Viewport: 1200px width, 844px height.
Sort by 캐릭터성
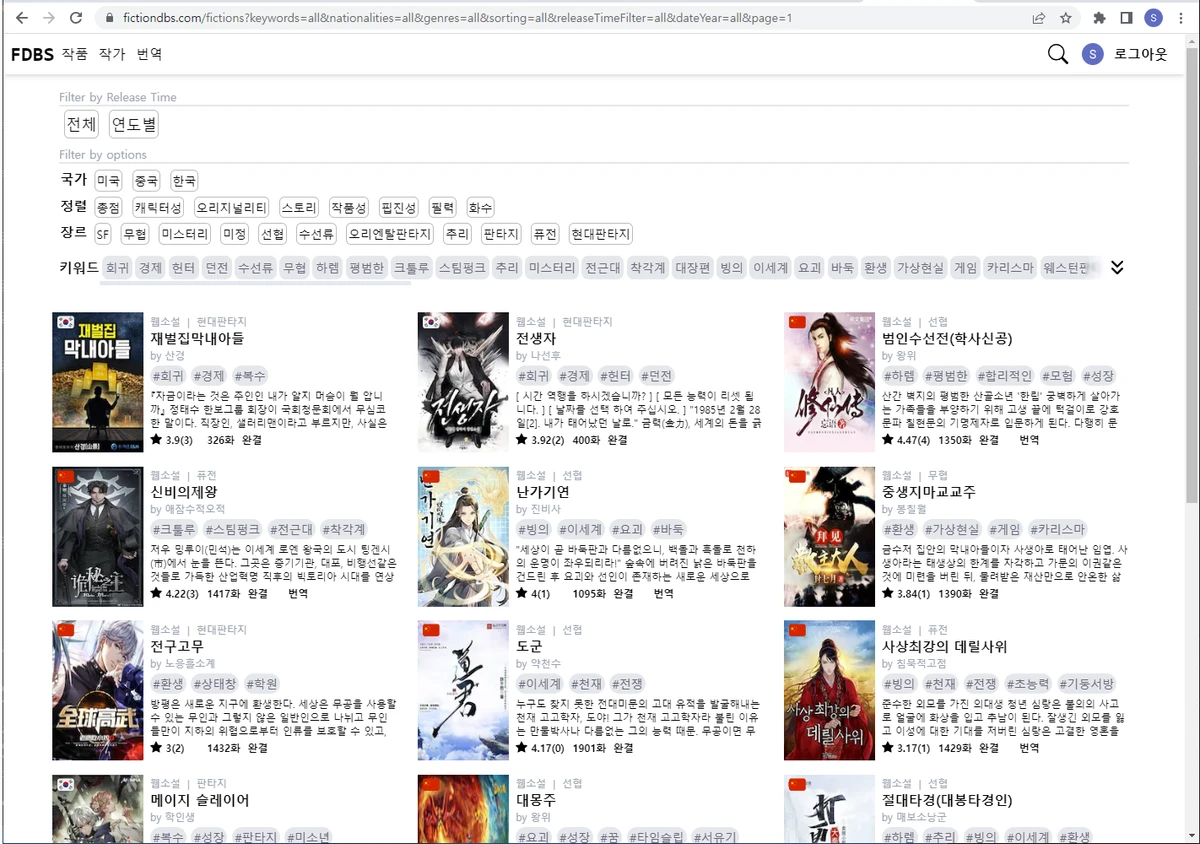(158, 208)
